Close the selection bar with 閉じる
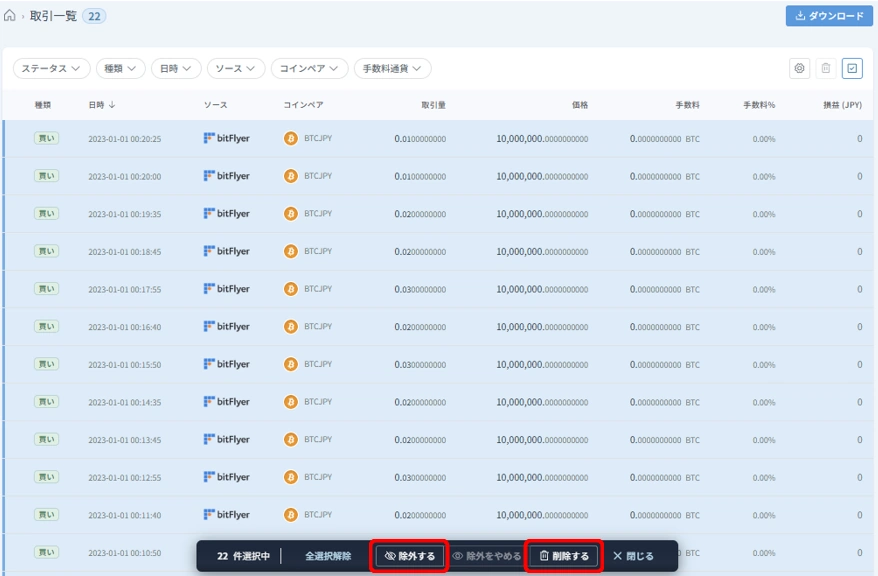878x576 pixels. pos(633,556)
